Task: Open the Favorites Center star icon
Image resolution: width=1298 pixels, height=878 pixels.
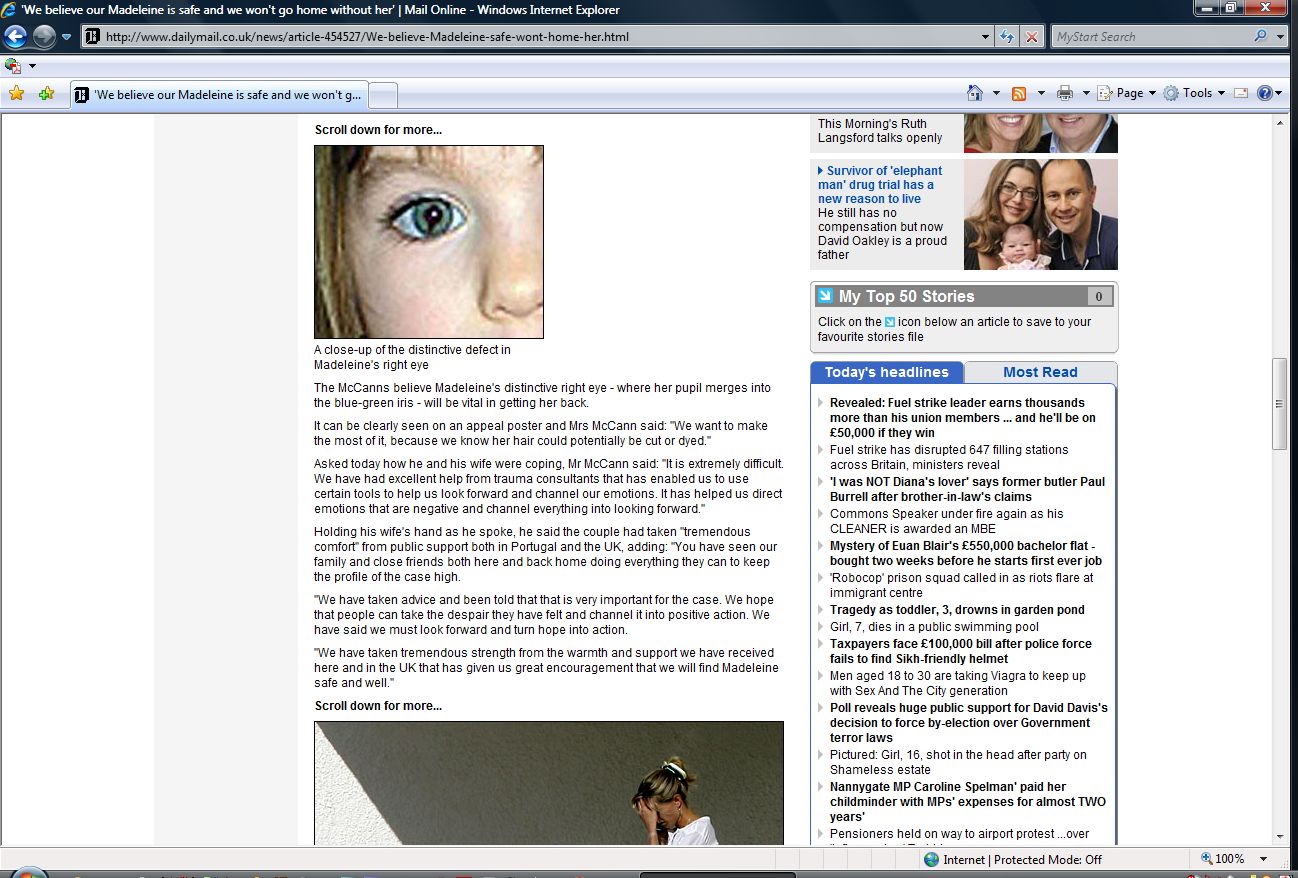Action: (x=16, y=94)
